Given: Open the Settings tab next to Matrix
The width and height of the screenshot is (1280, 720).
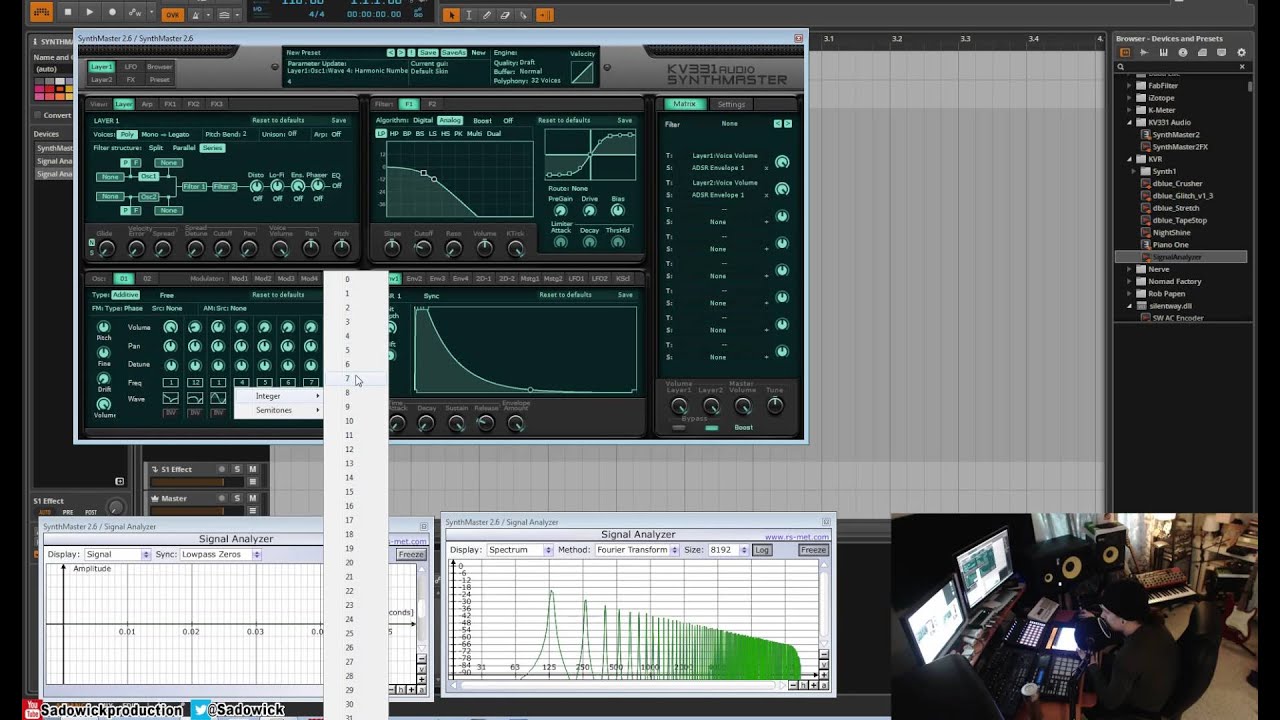Looking at the screenshot, I should click(731, 104).
